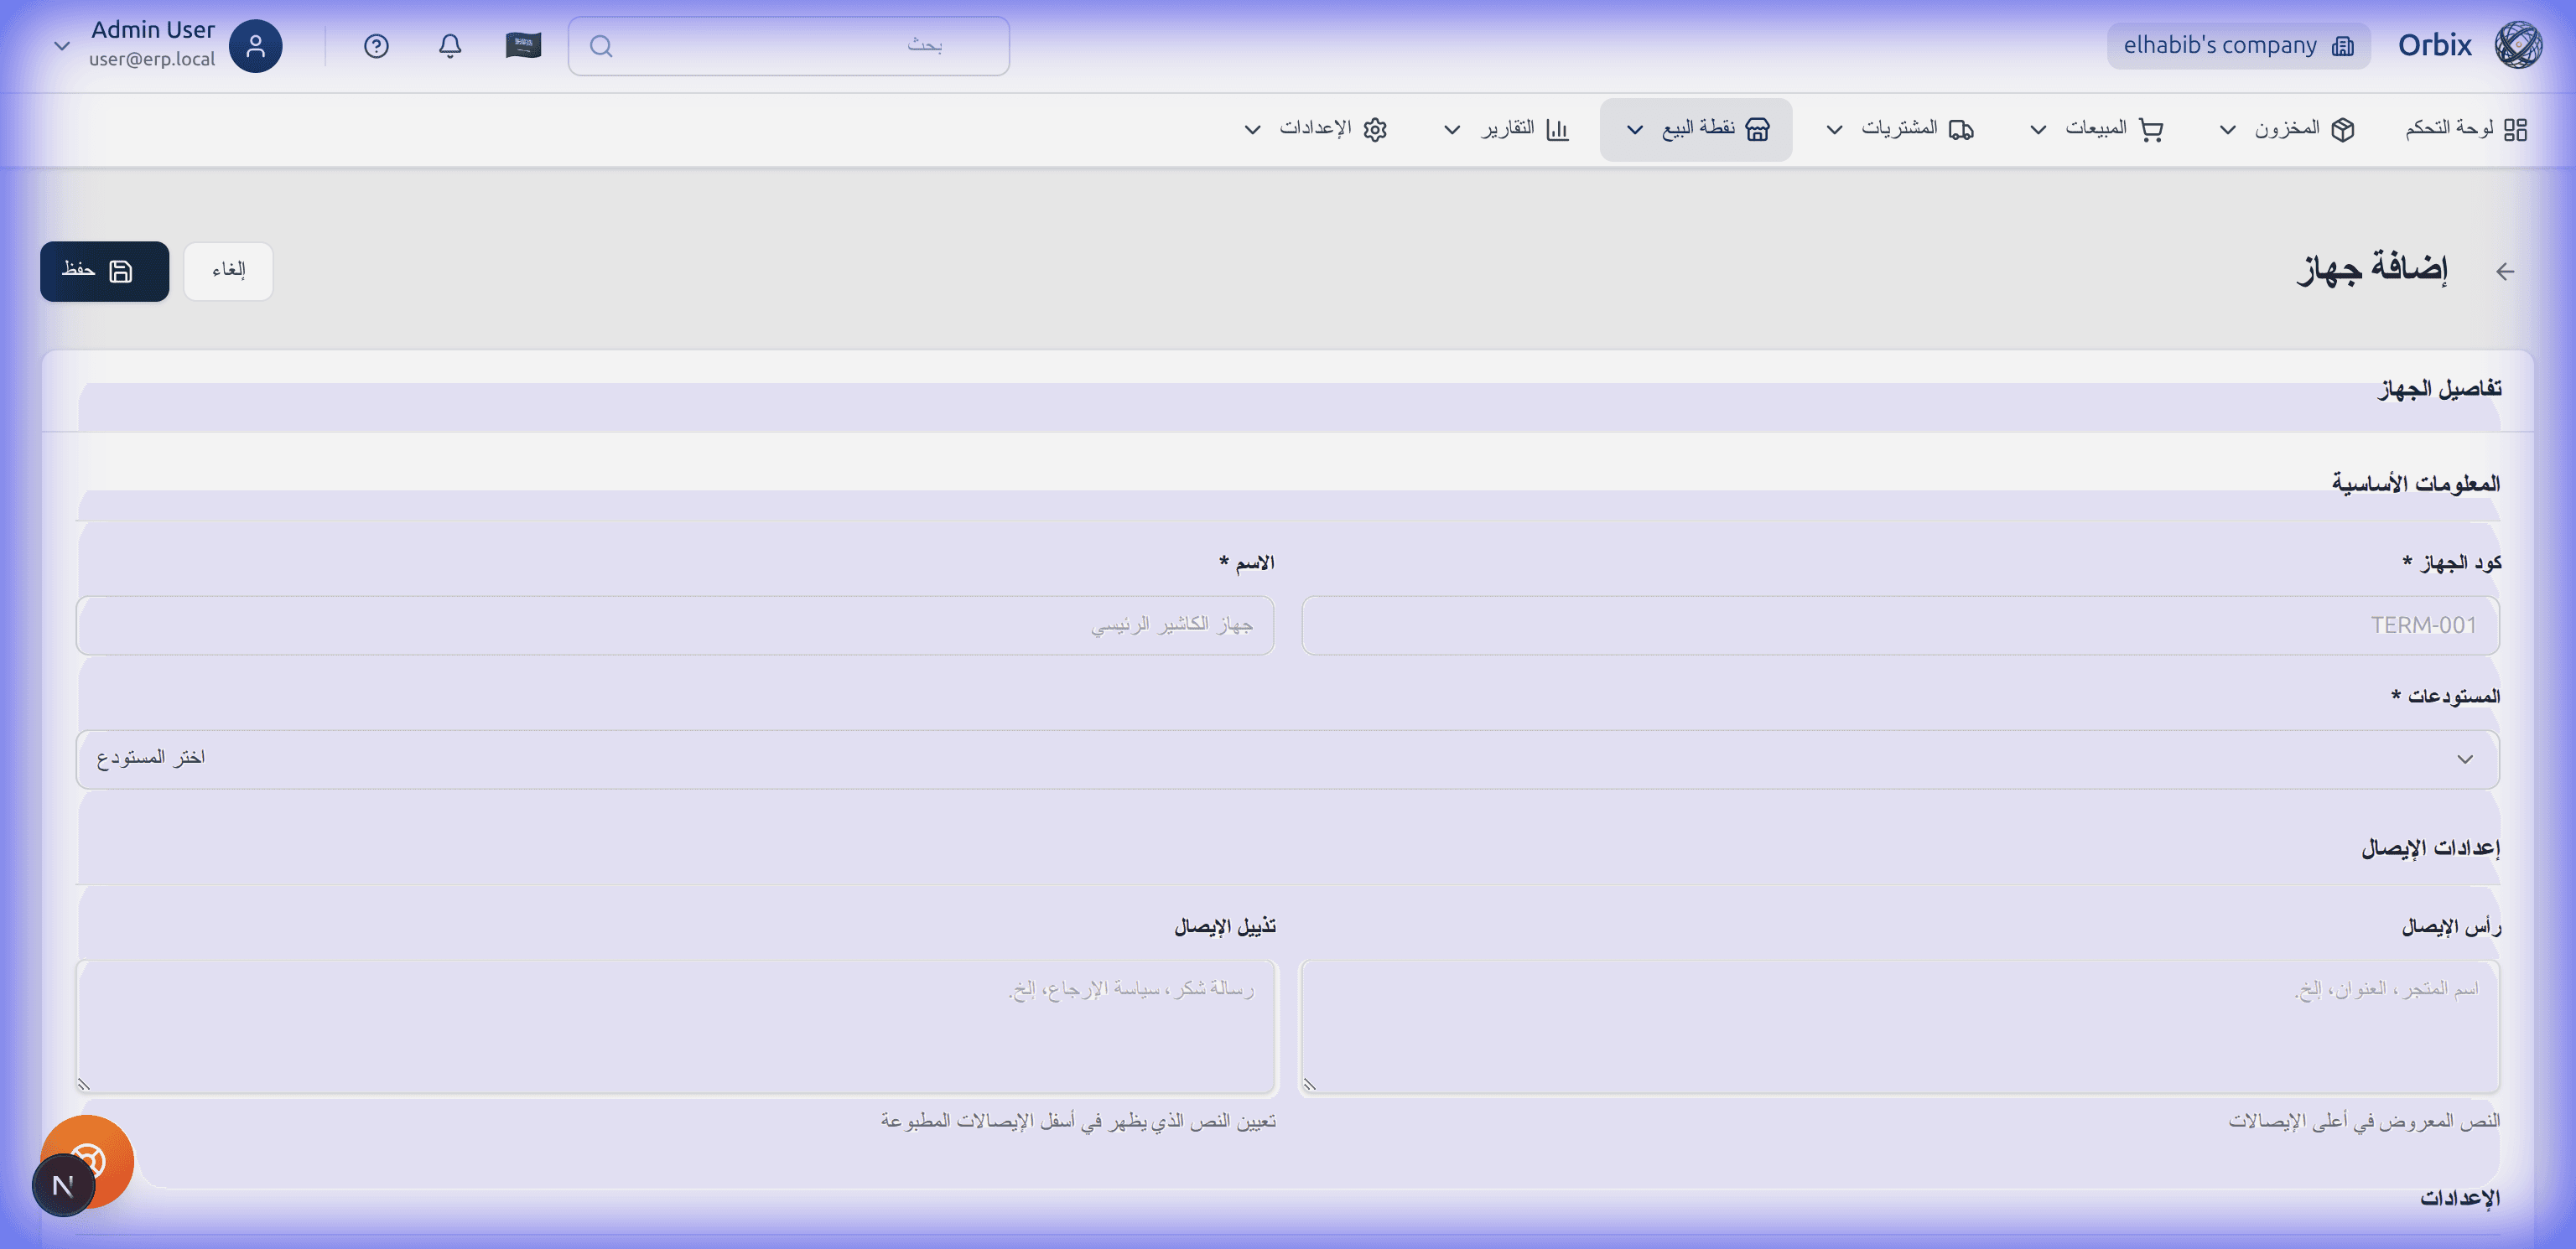Select the المخزون inventory box icon

[x=2340, y=129]
